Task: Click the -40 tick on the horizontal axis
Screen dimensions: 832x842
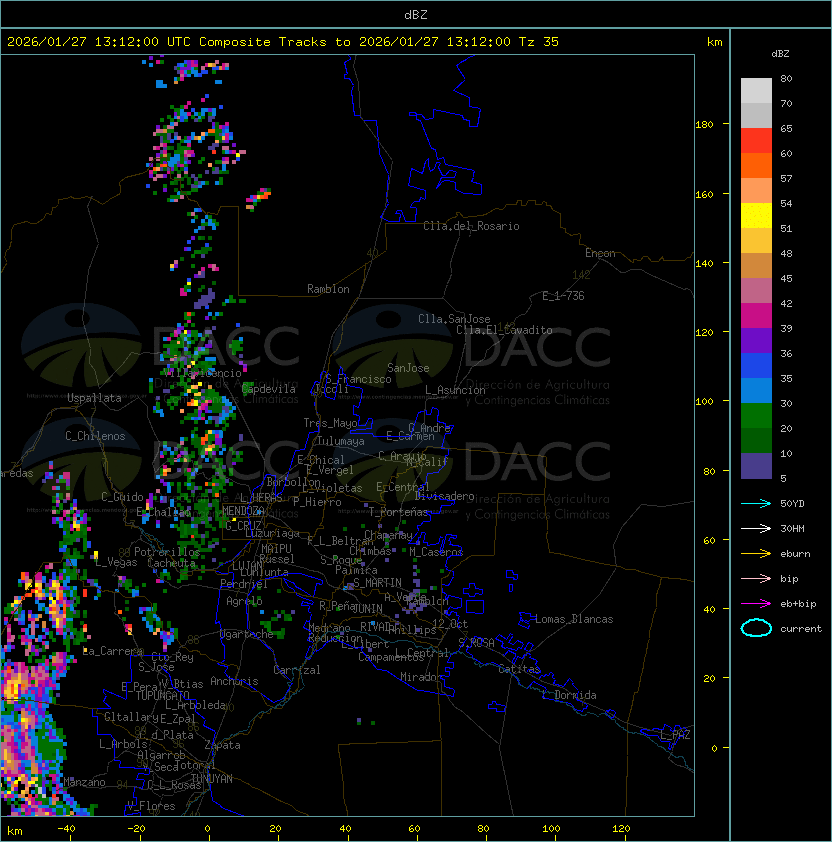Action: 66,829
